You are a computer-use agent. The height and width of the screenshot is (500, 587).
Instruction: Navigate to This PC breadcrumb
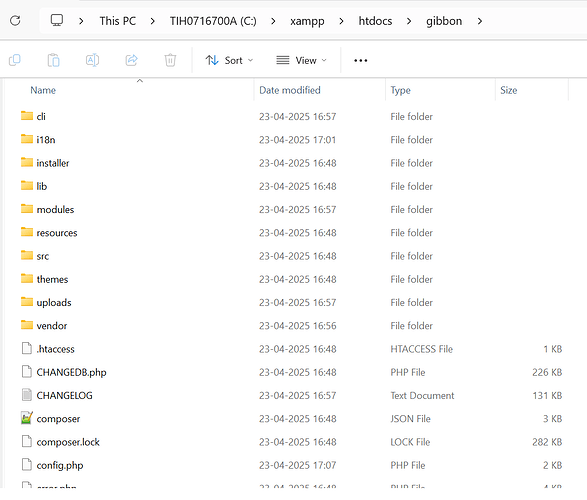[x=118, y=21]
